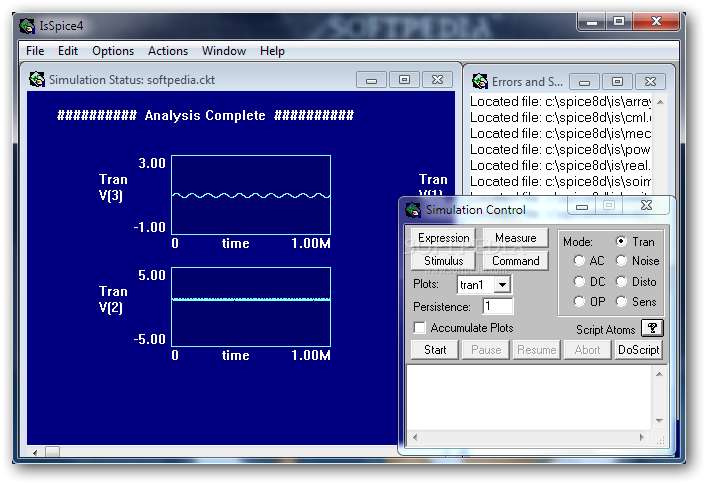Open the Window menu
706x484 pixels.
224,51
